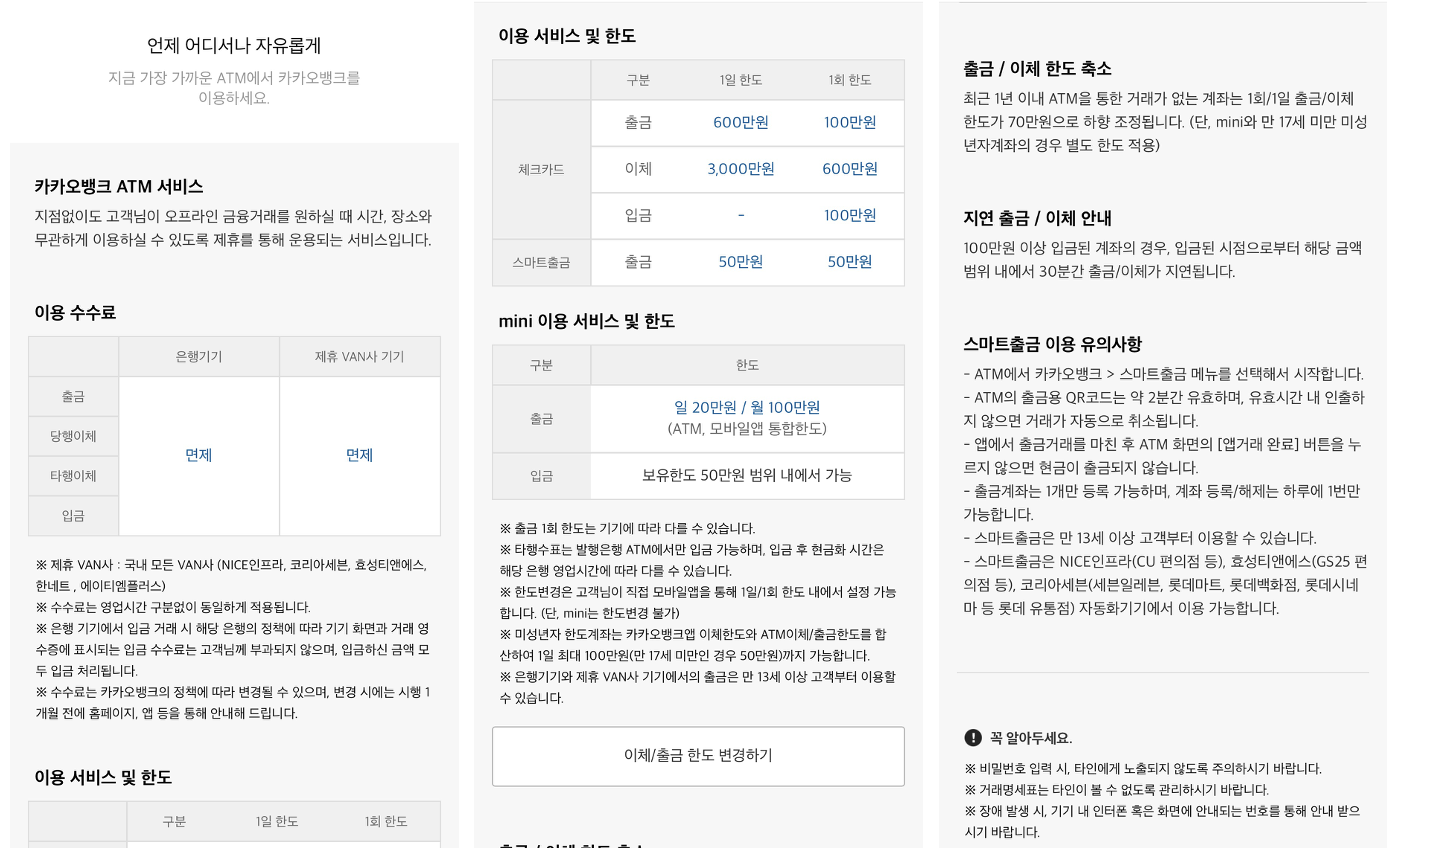Select the 은행기기 column header
Viewport: 1436px width, 854px height.
point(199,357)
